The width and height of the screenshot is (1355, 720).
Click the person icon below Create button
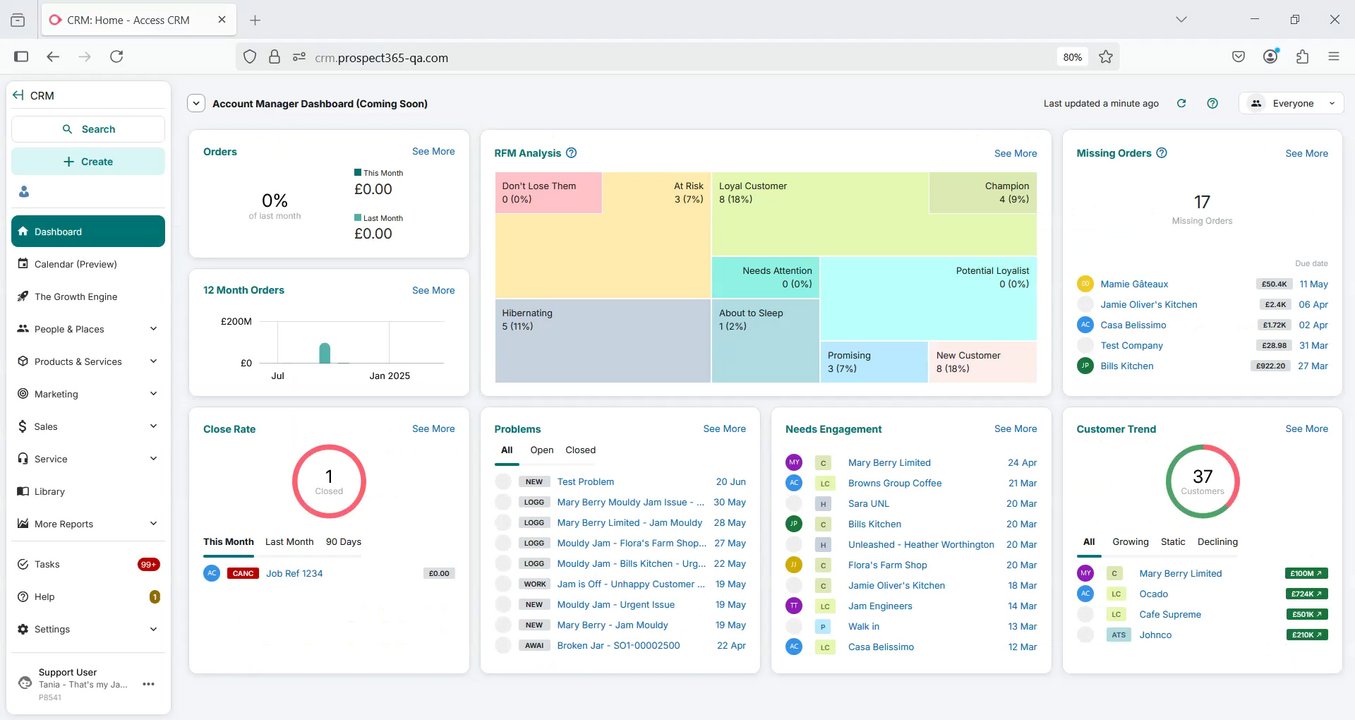pyautogui.click(x=24, y=191)
